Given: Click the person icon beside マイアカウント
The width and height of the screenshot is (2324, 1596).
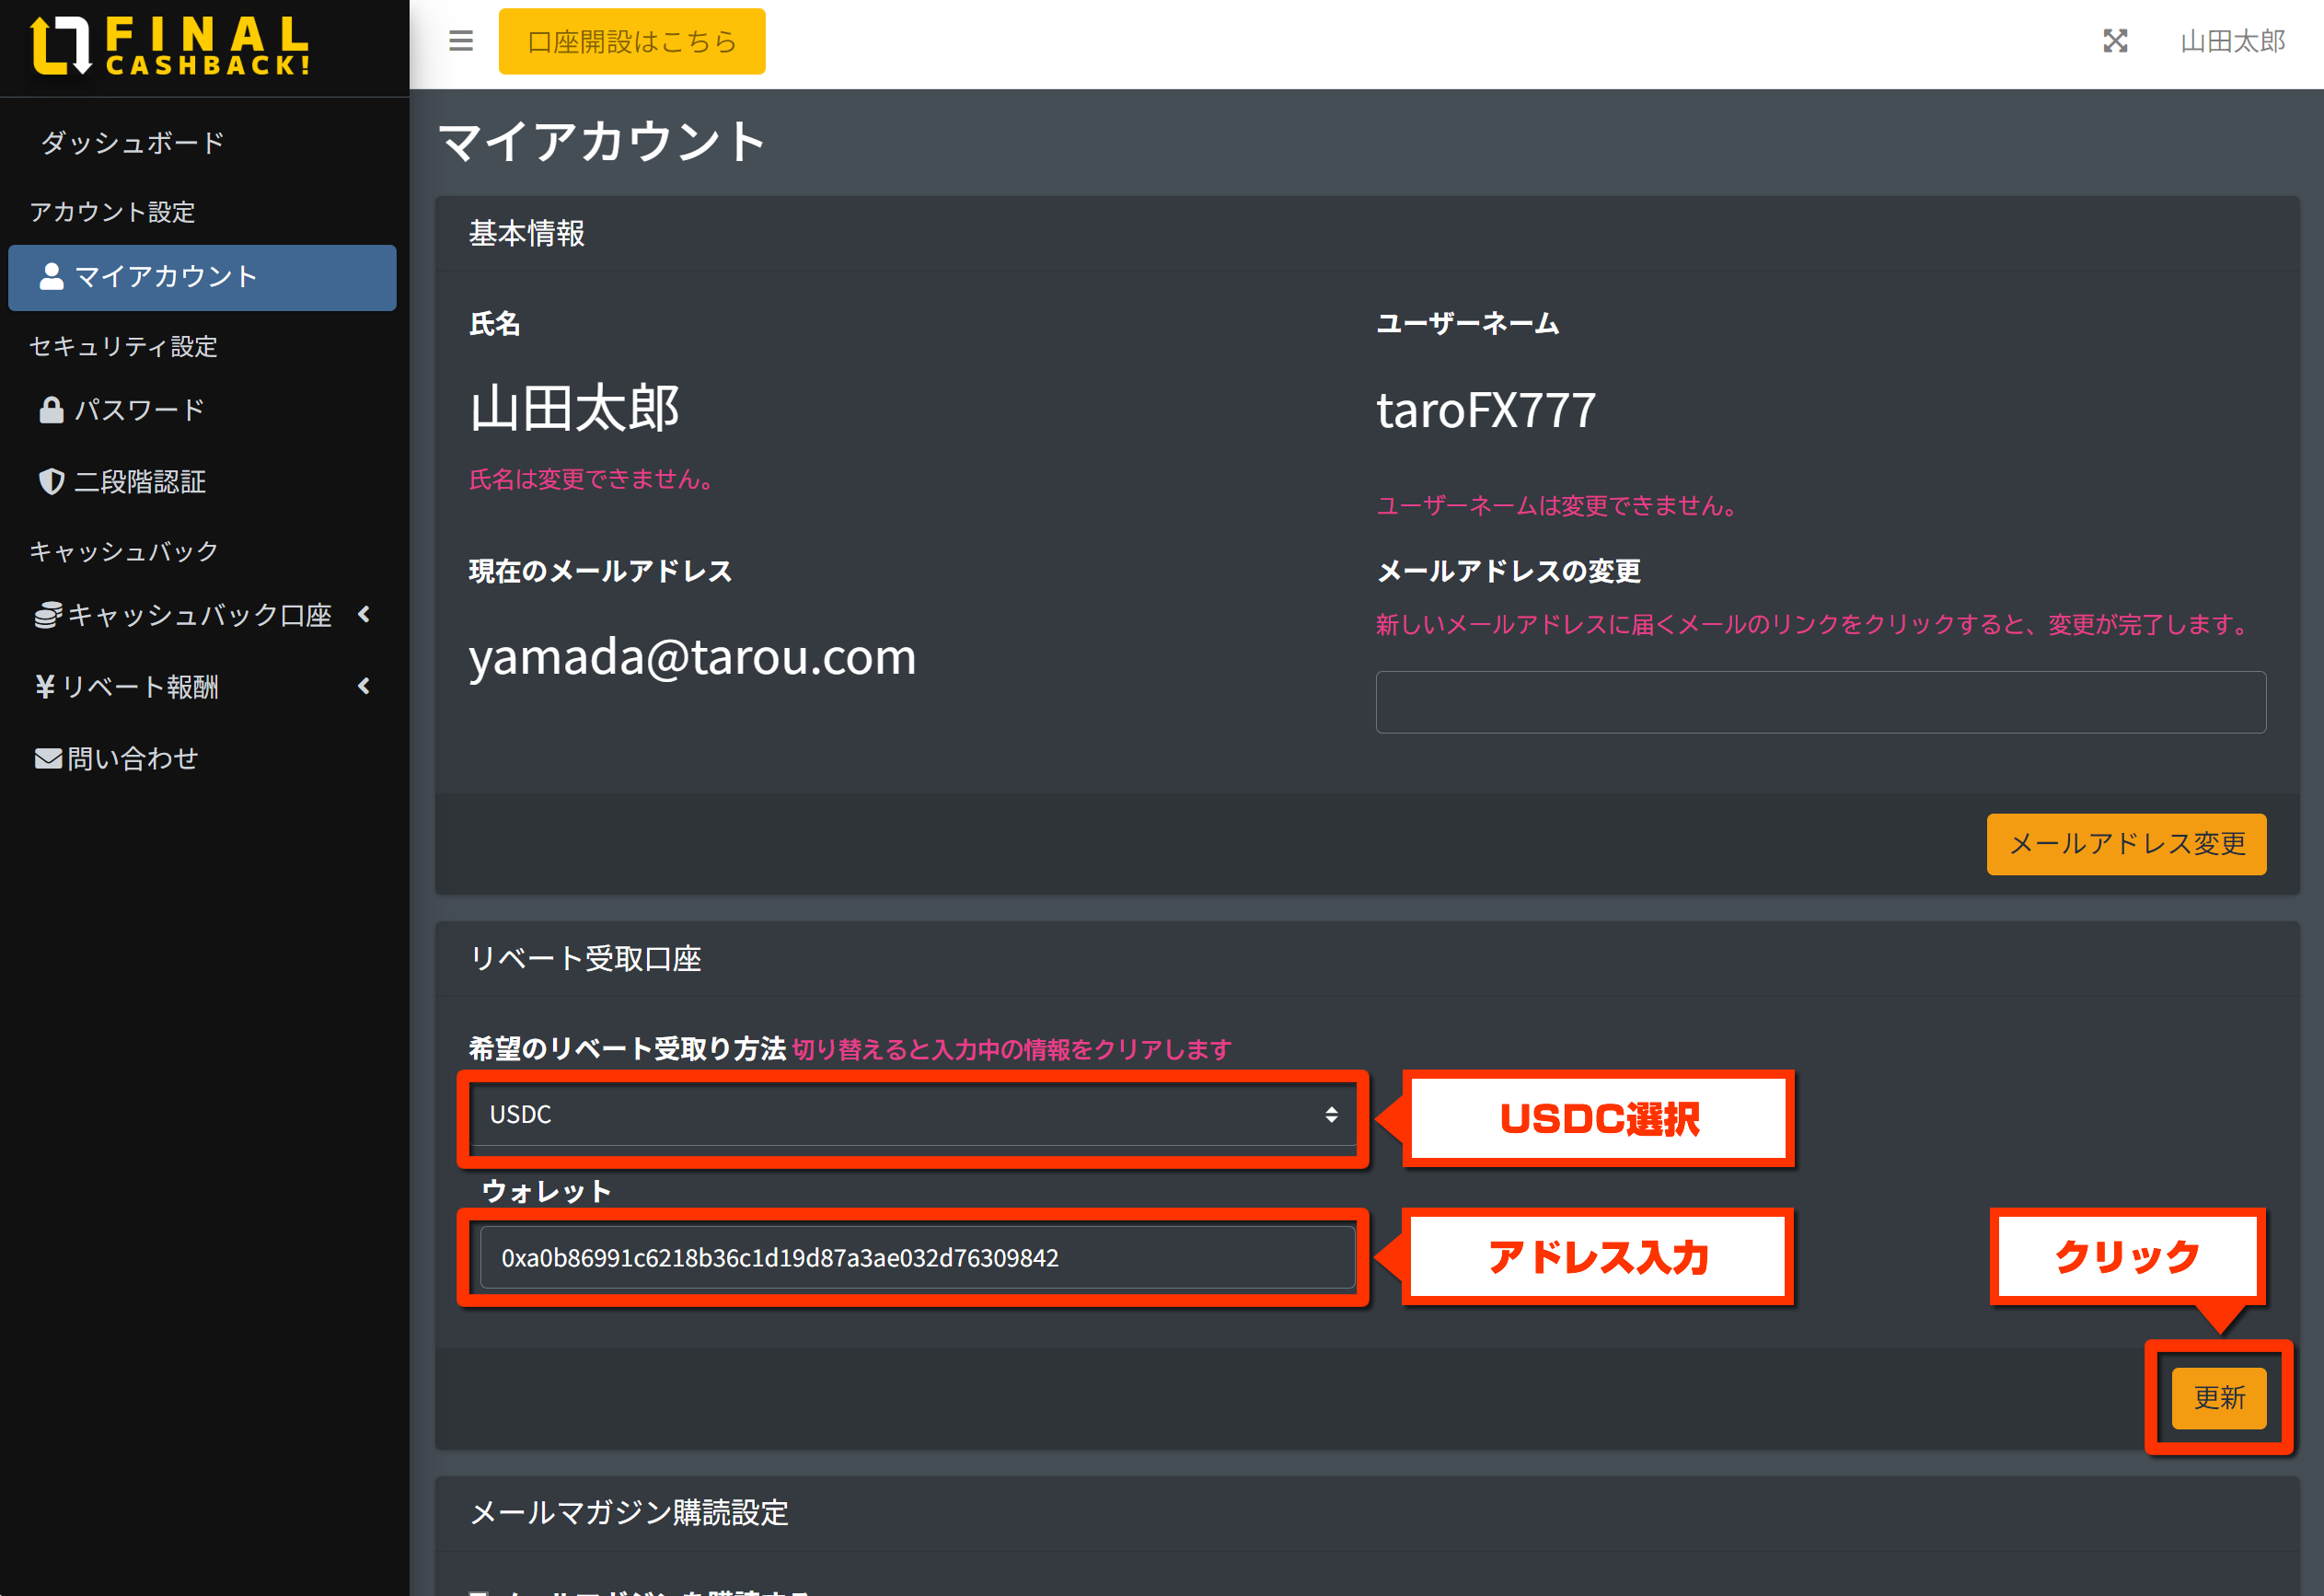Looking at the screenshot, I should [x=51, y=277].
